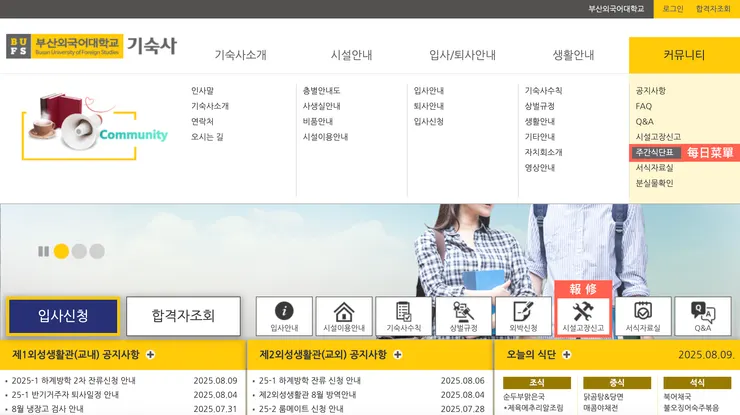Select 입사신청 submenu item under 입사/퇴사안내
740x415 pixels.
pos(429,121)
